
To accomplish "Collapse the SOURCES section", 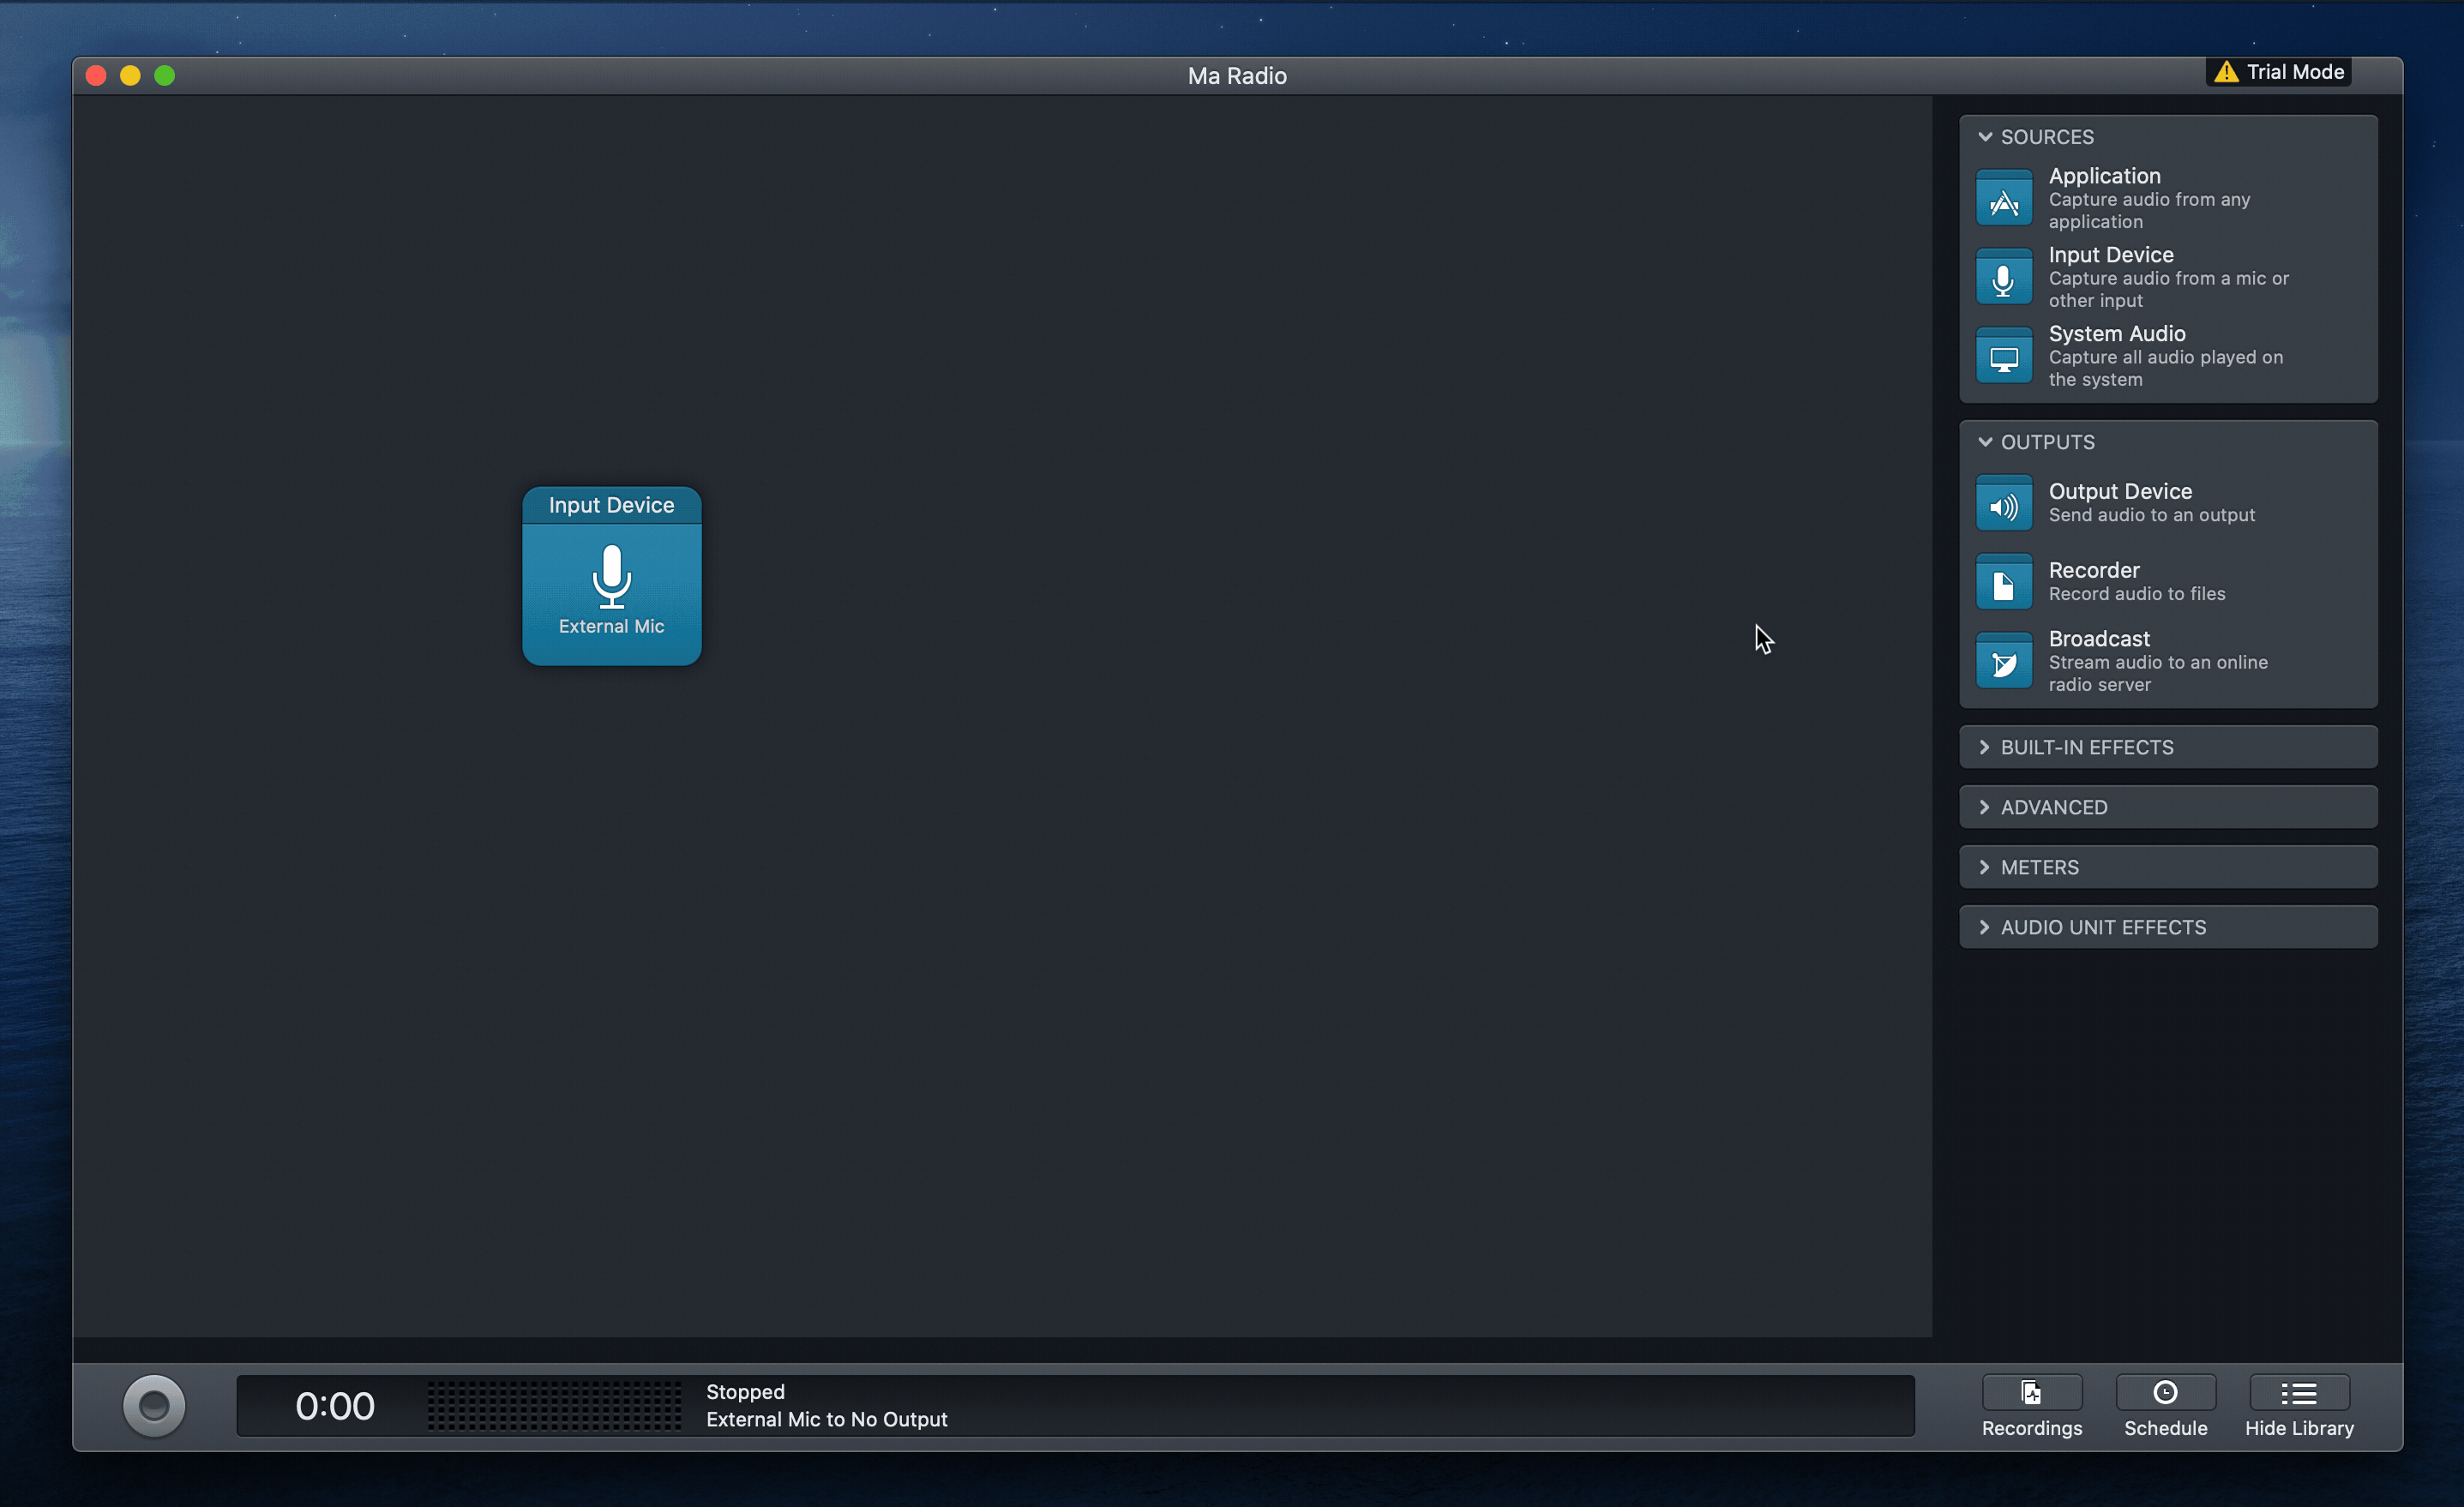I will click(1985, 137).
